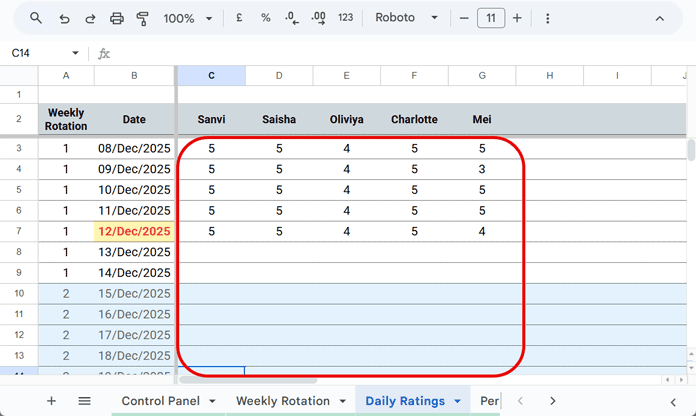The width and height of the screenshot is (696, 416).
Task: Open the Roboto font dropdown
Action: click(406, 18)
